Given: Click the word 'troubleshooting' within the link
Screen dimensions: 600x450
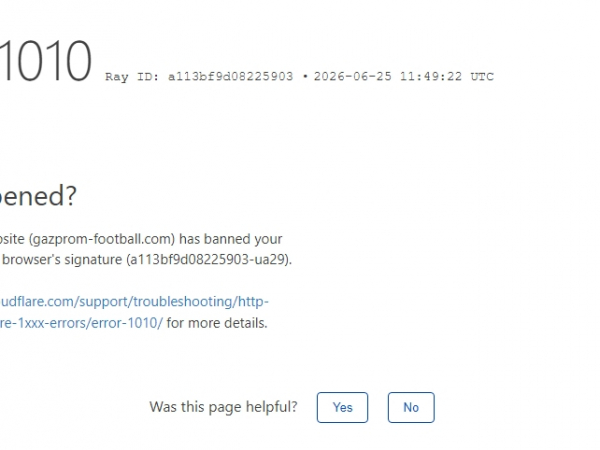Looking at the screenshot, I should pos(182,302).
